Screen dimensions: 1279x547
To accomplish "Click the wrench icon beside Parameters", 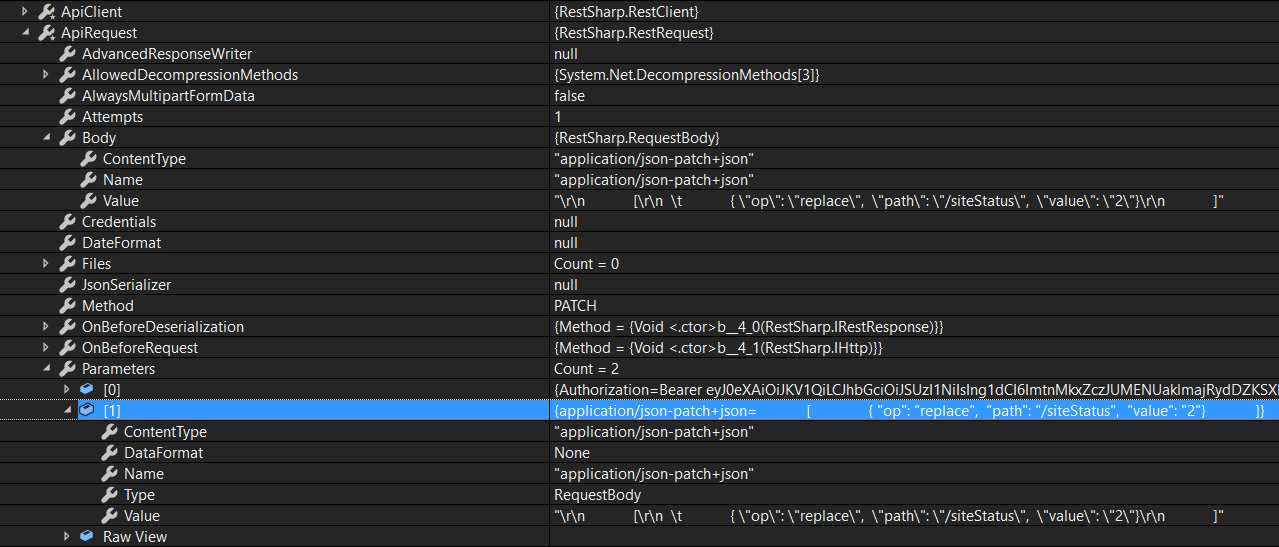I will [x=67, y=369].
